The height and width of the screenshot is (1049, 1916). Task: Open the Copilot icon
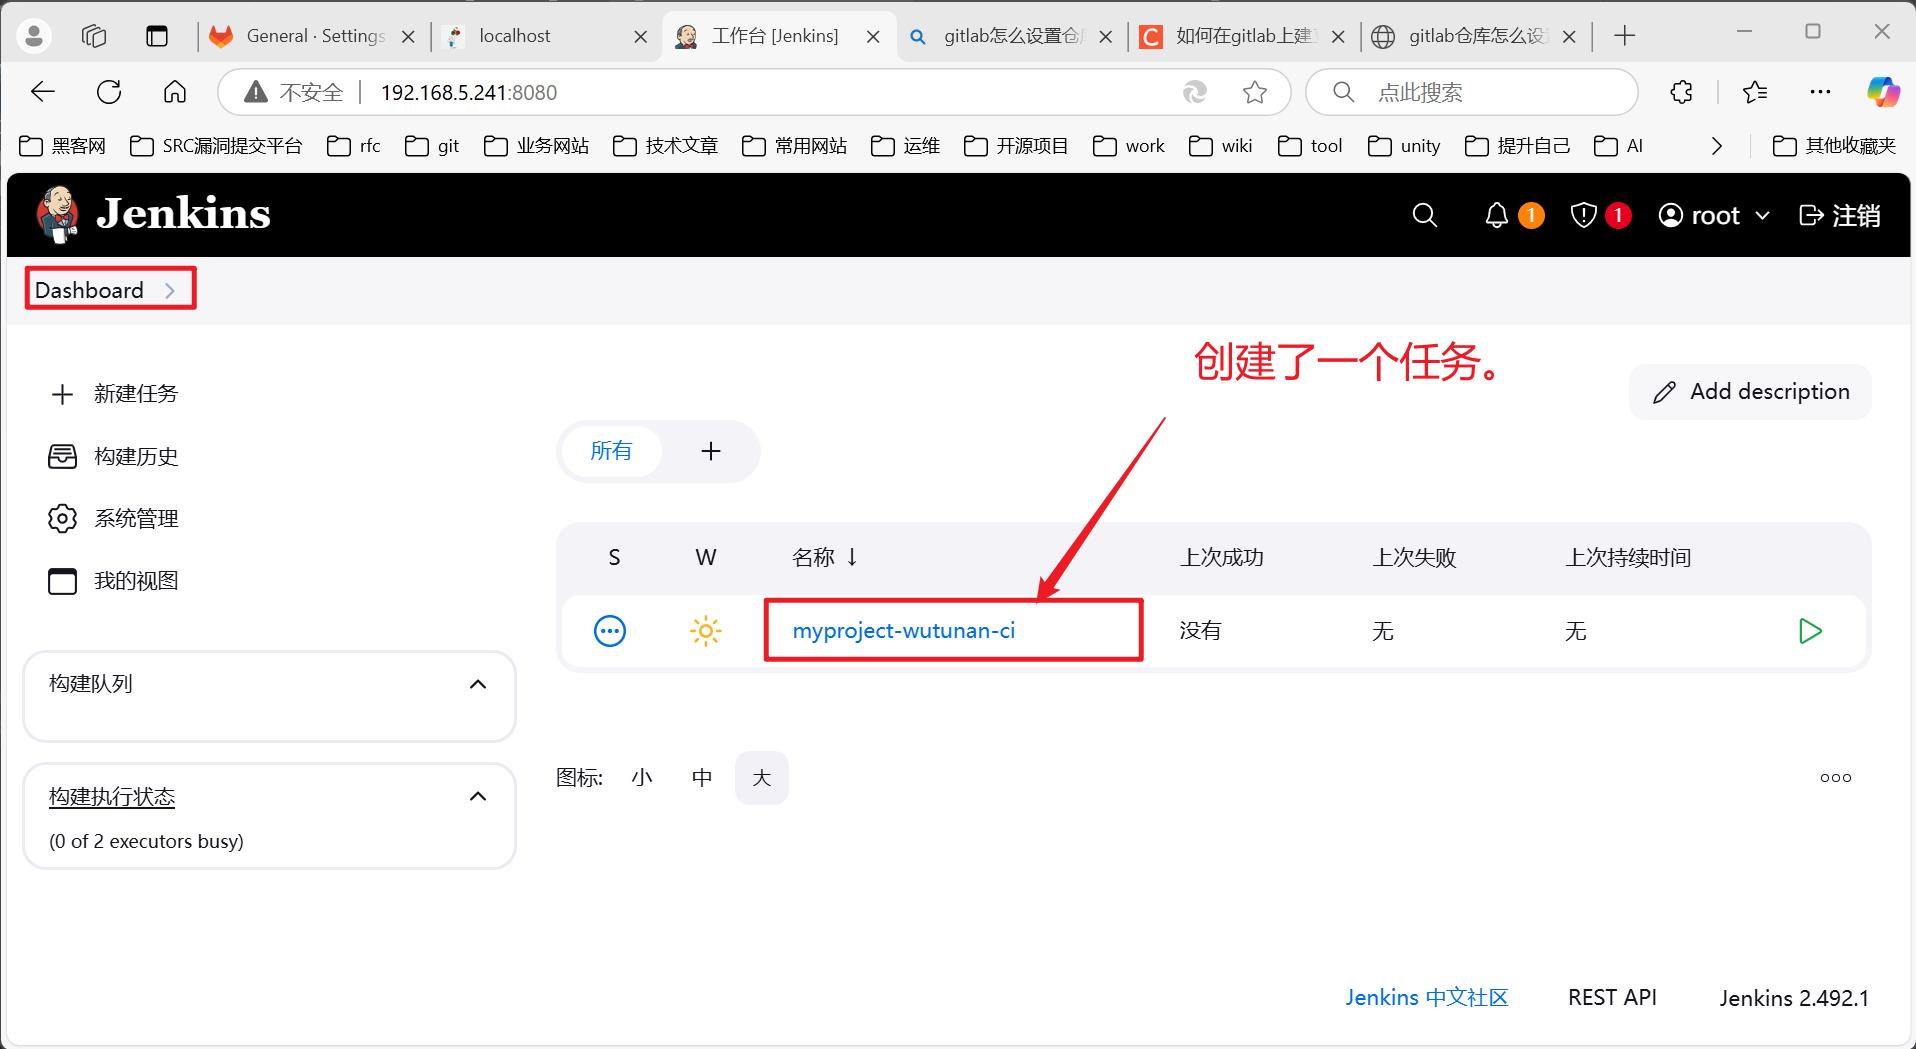point(1883,93)
